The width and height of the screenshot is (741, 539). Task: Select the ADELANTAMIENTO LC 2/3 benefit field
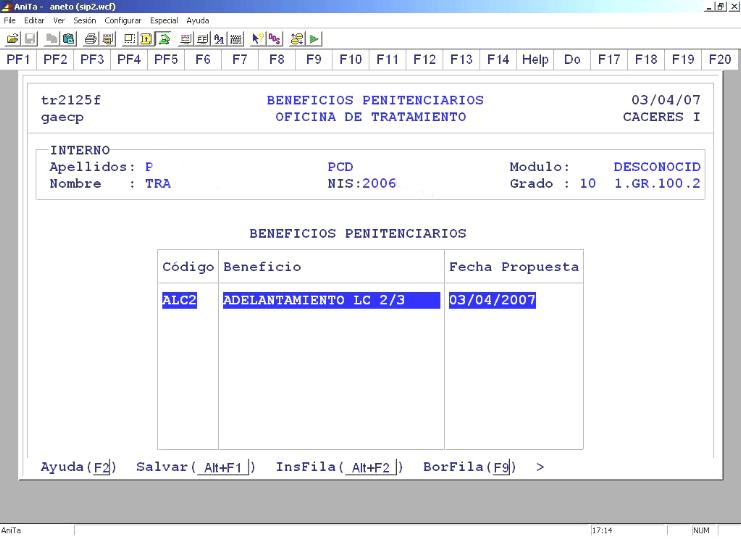pos(330,300)
